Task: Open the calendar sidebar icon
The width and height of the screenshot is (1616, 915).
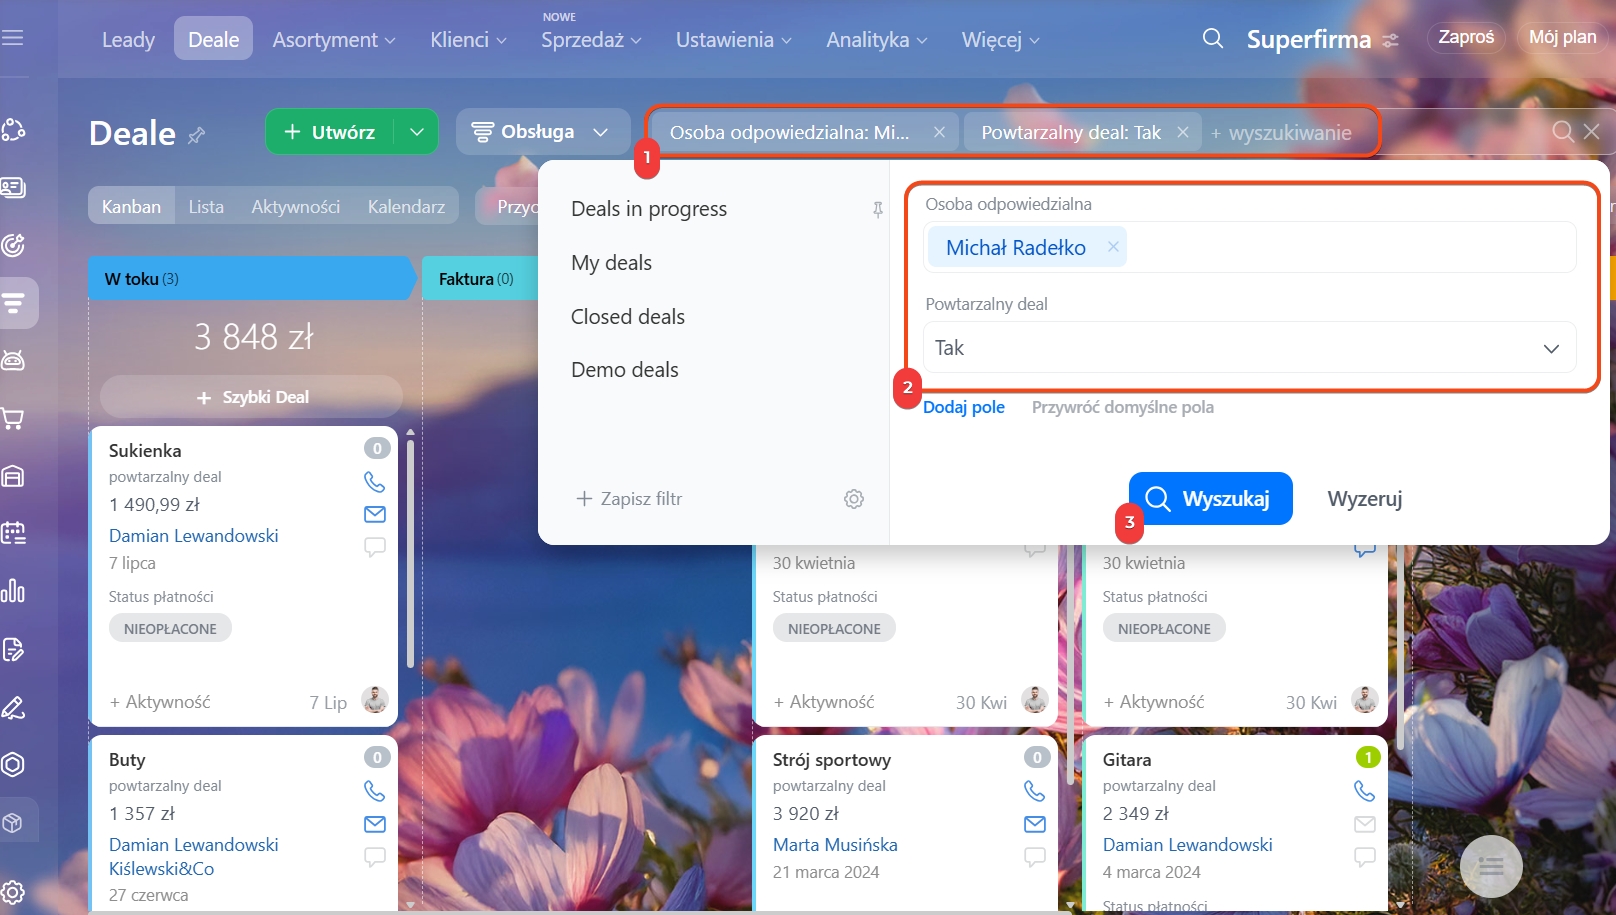Action: [x=13, y=533]
